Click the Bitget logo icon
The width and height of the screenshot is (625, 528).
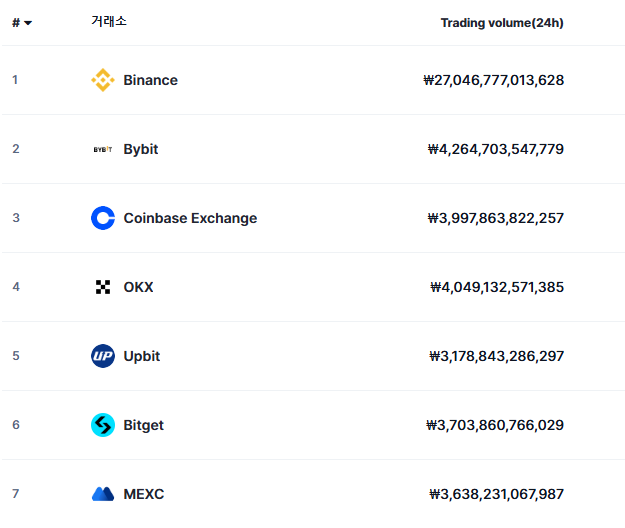(103, 425)
